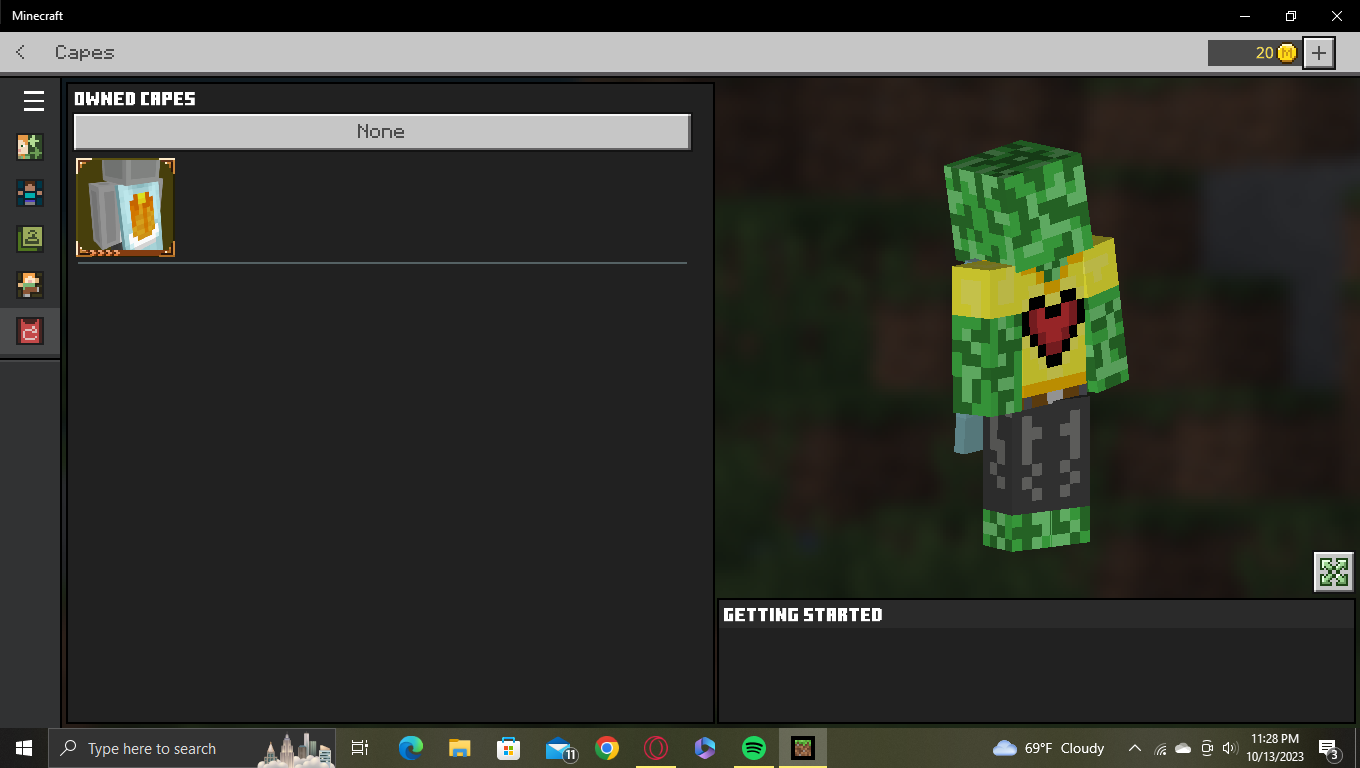The image size is (1360, 768).
Task: Click the plus button to buy Minecoins
Action: click(1320, 53)
